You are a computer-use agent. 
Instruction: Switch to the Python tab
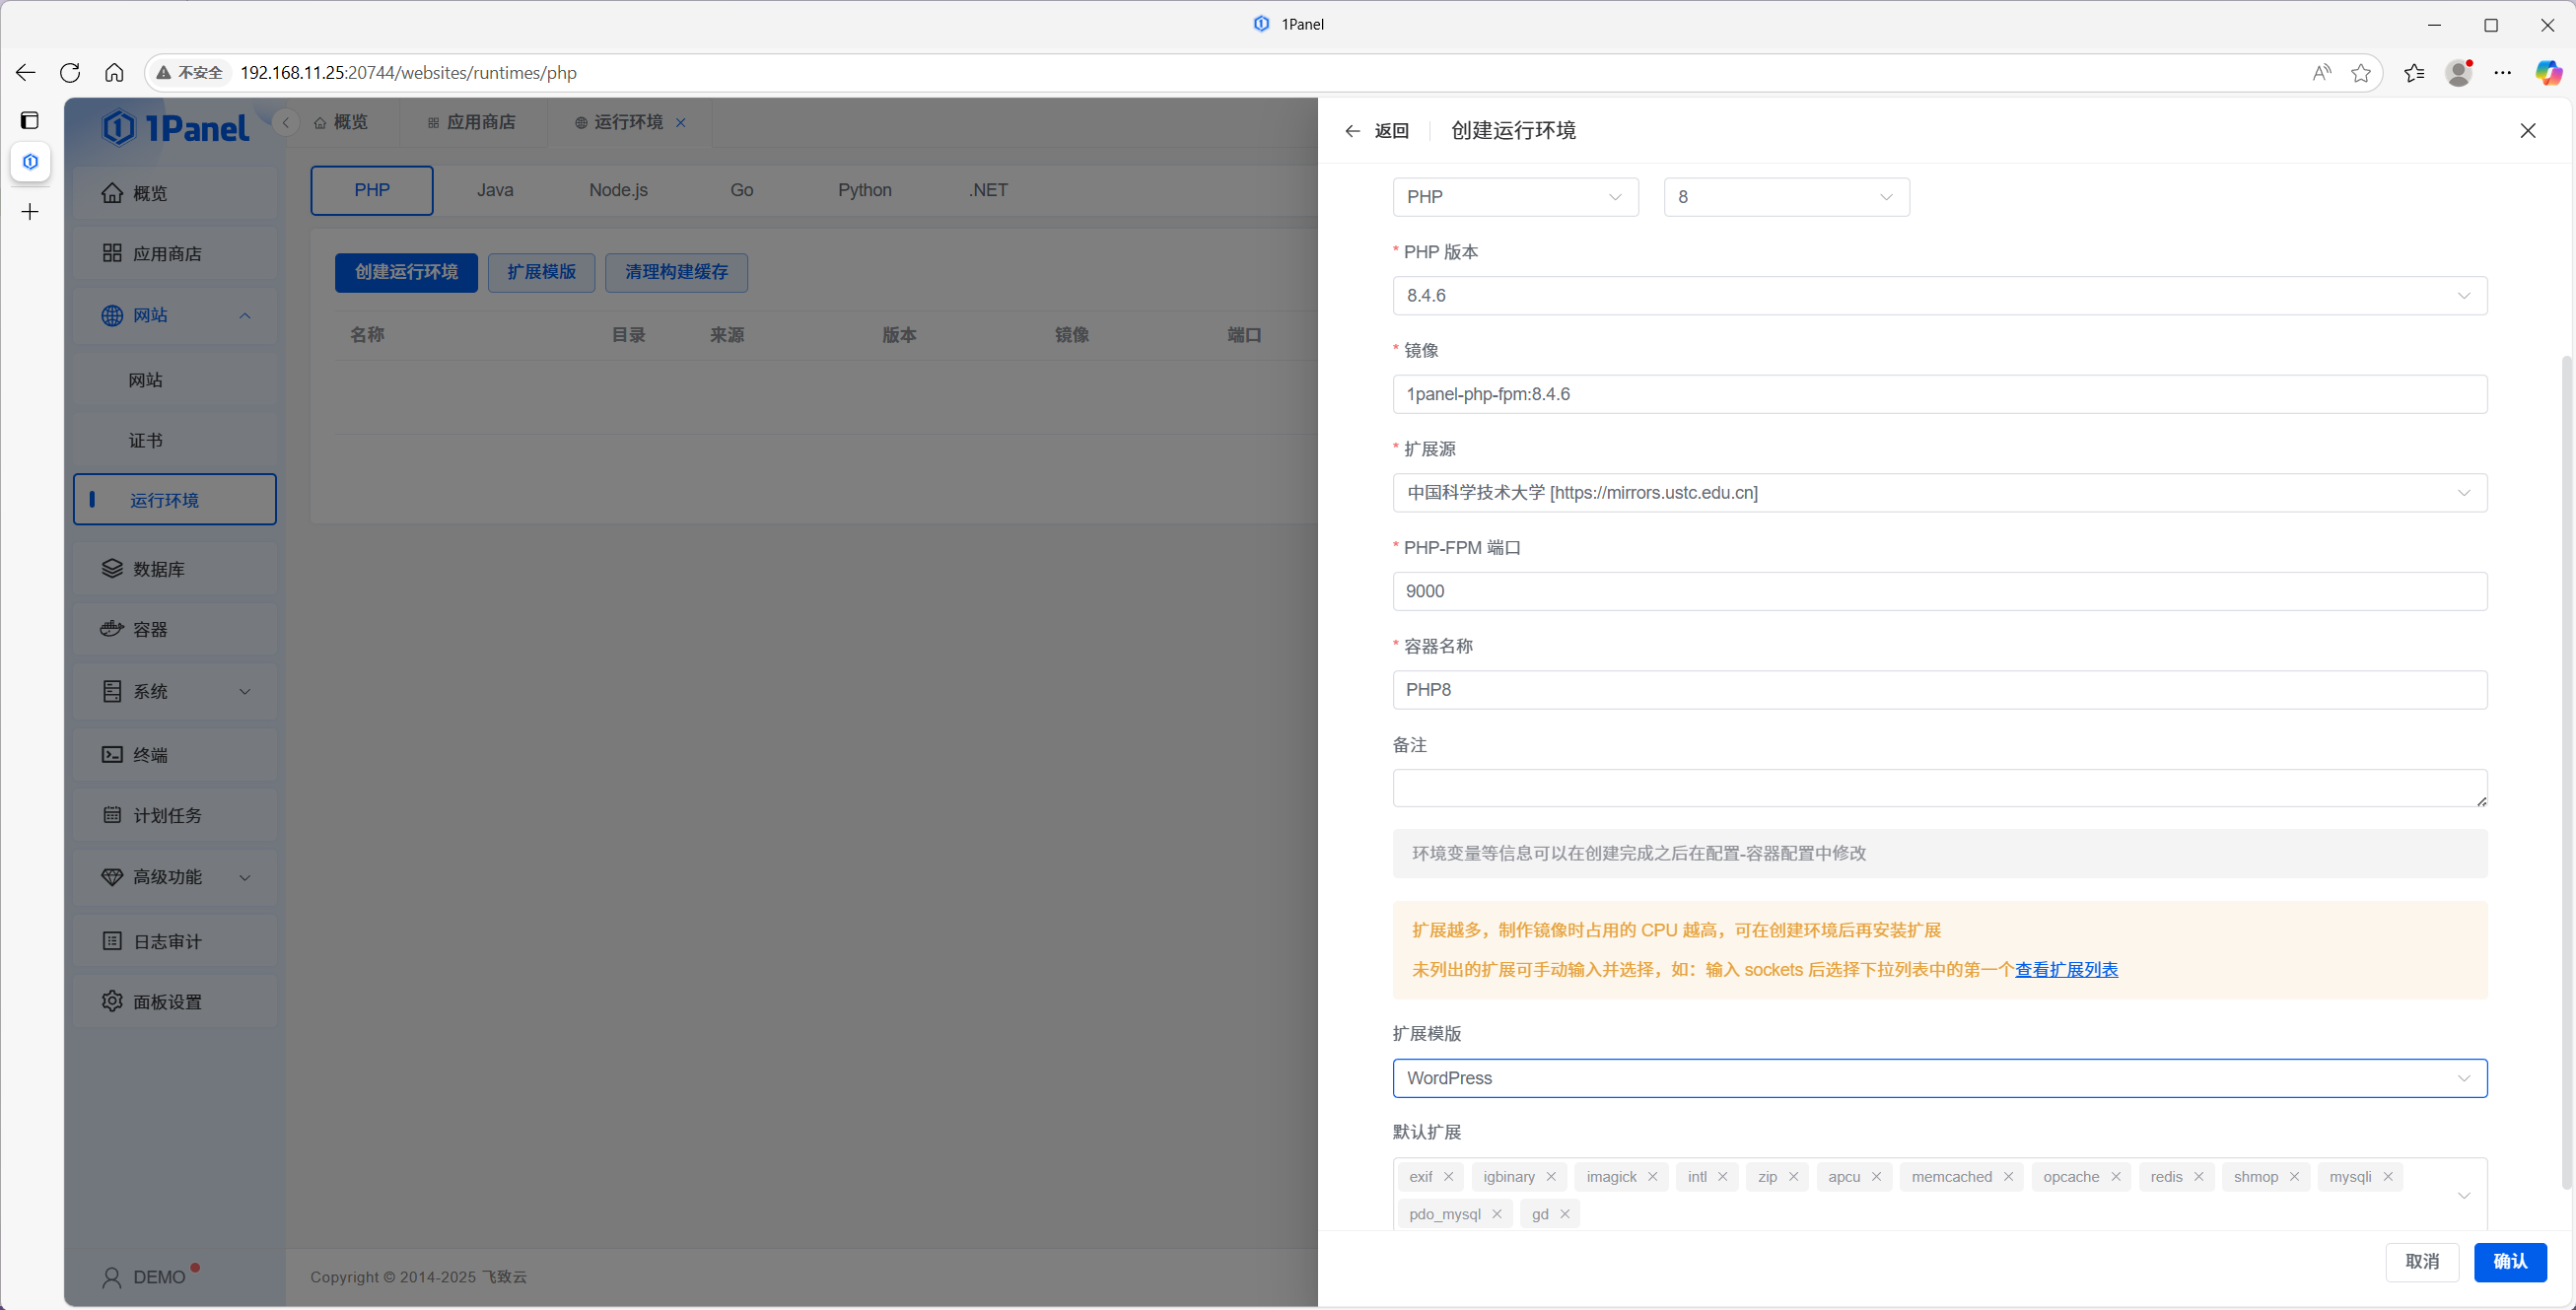coord(864,189)
